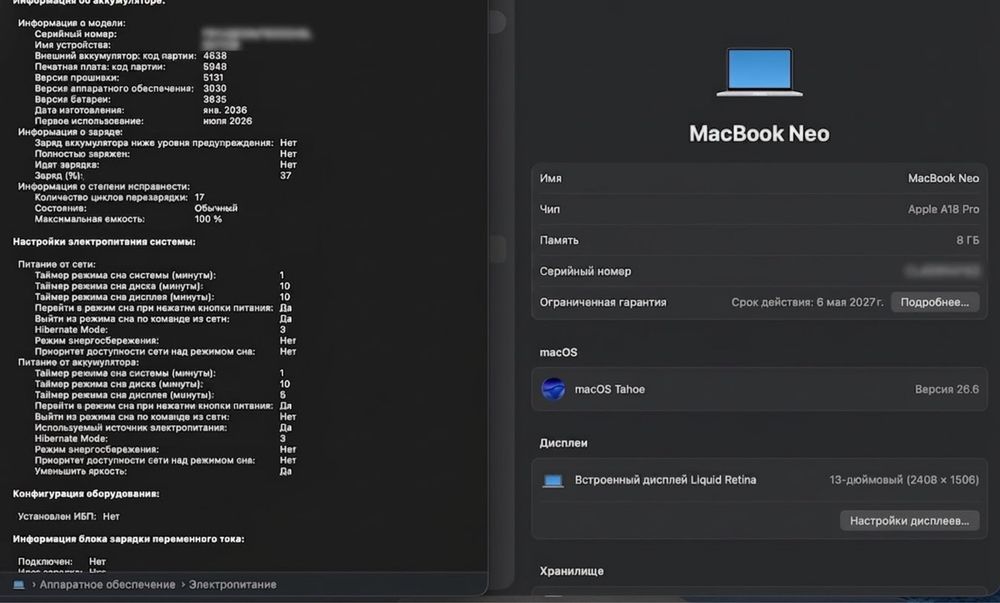Click Информация блока зарядки переменного тока heading
1000x603 pixels.
[x=128, y=539]
